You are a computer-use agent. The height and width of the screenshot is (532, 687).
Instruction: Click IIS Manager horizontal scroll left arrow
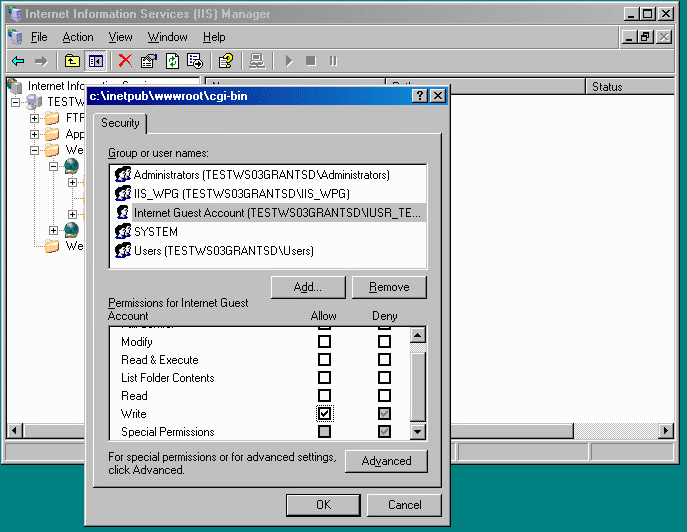(14, 431)
